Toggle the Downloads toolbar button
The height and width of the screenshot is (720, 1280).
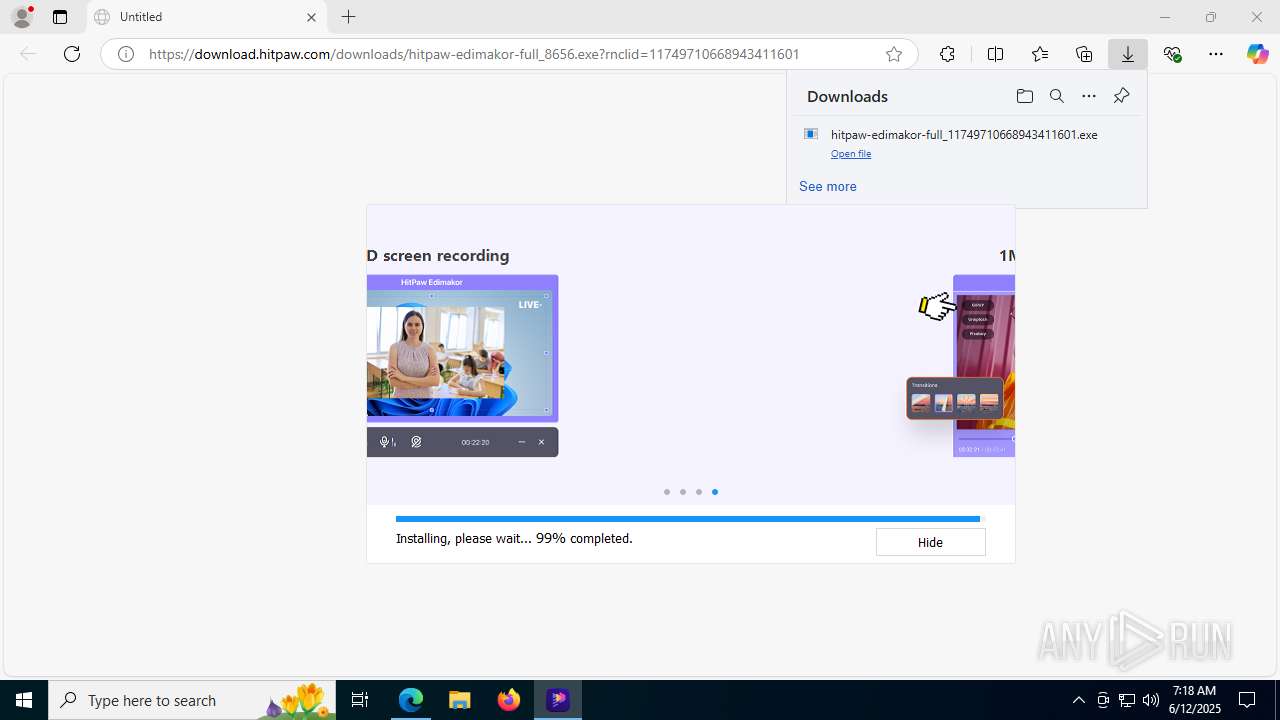click(1128, 54)
